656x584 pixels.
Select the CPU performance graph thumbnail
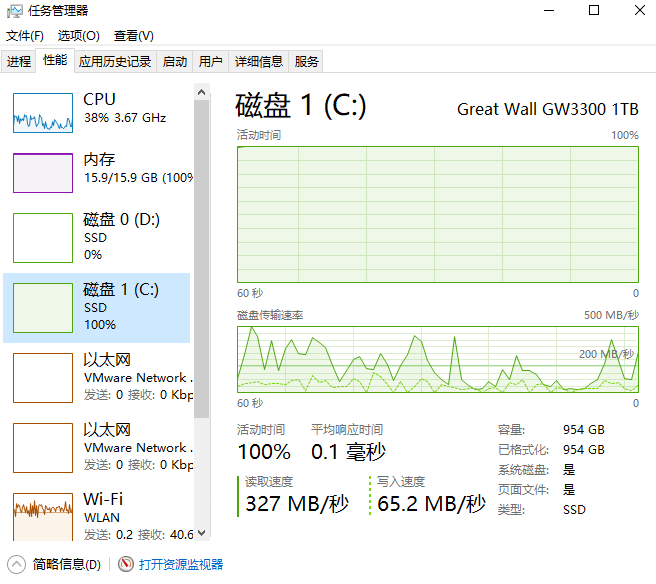coord(43,113)
